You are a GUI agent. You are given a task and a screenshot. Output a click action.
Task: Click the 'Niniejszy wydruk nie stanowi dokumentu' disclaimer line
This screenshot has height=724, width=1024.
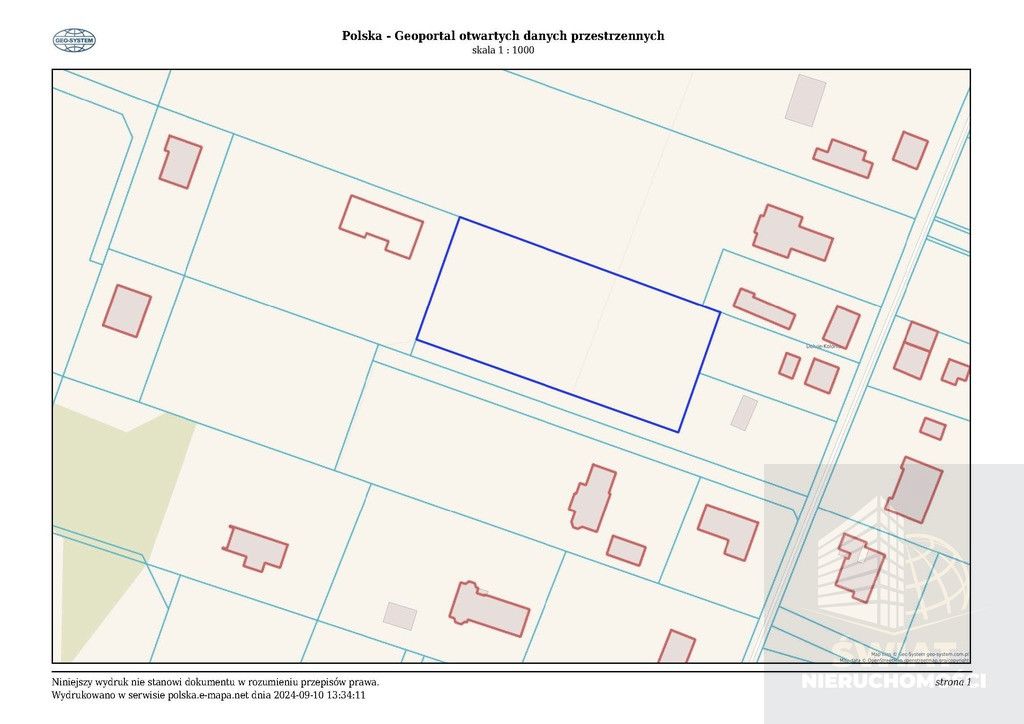pos(216,682)
